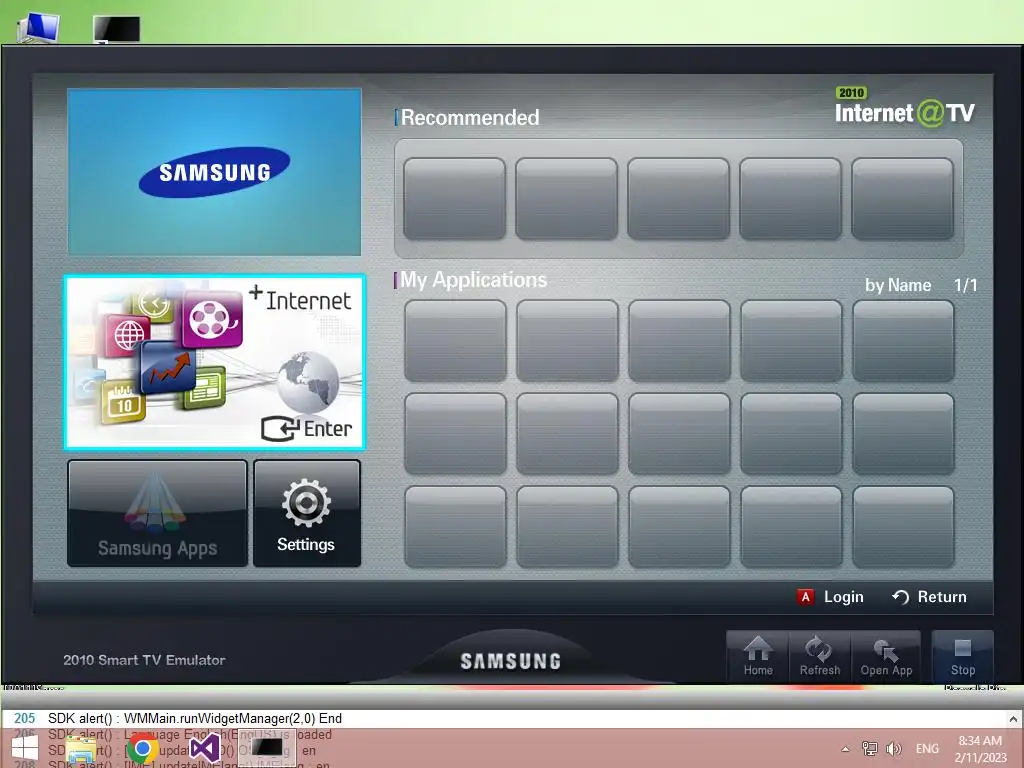Click the black monitor desktop icon
Image resolution: width=1024 pixels, height=768 pixels.
point(116,29)
